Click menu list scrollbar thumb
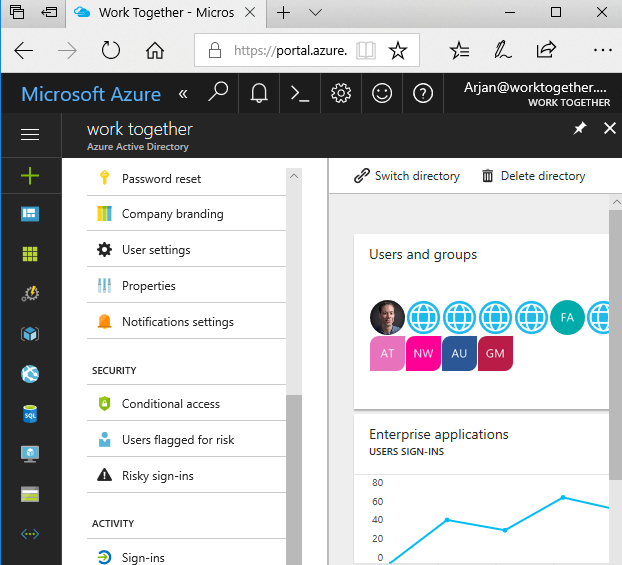Viewport: 622px width, 565px height. click(294, 480)
